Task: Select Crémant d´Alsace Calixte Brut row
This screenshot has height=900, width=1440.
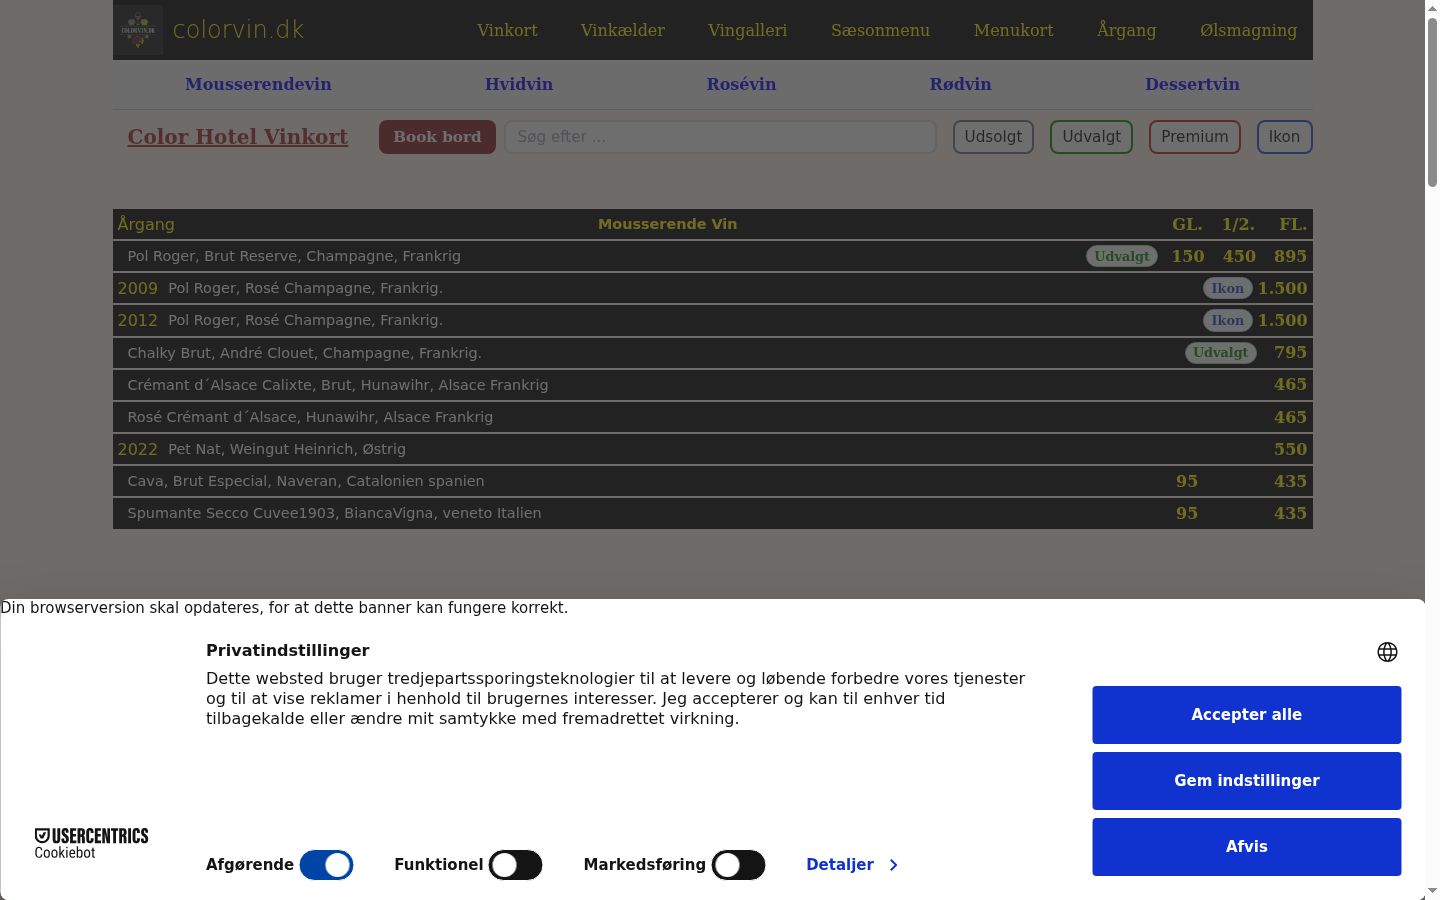Action: click(713, 385)
